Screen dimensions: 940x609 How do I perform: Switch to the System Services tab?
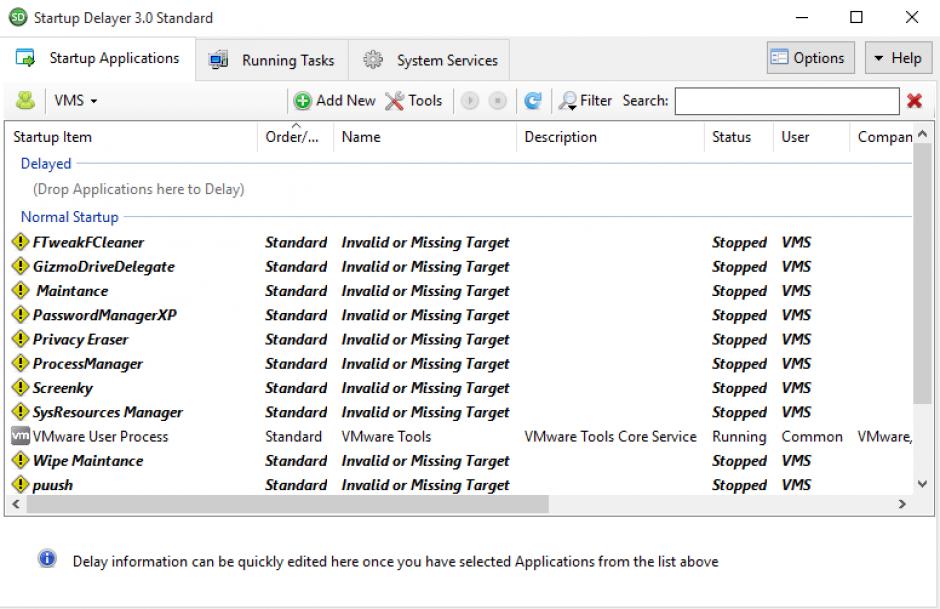(430, 60)
